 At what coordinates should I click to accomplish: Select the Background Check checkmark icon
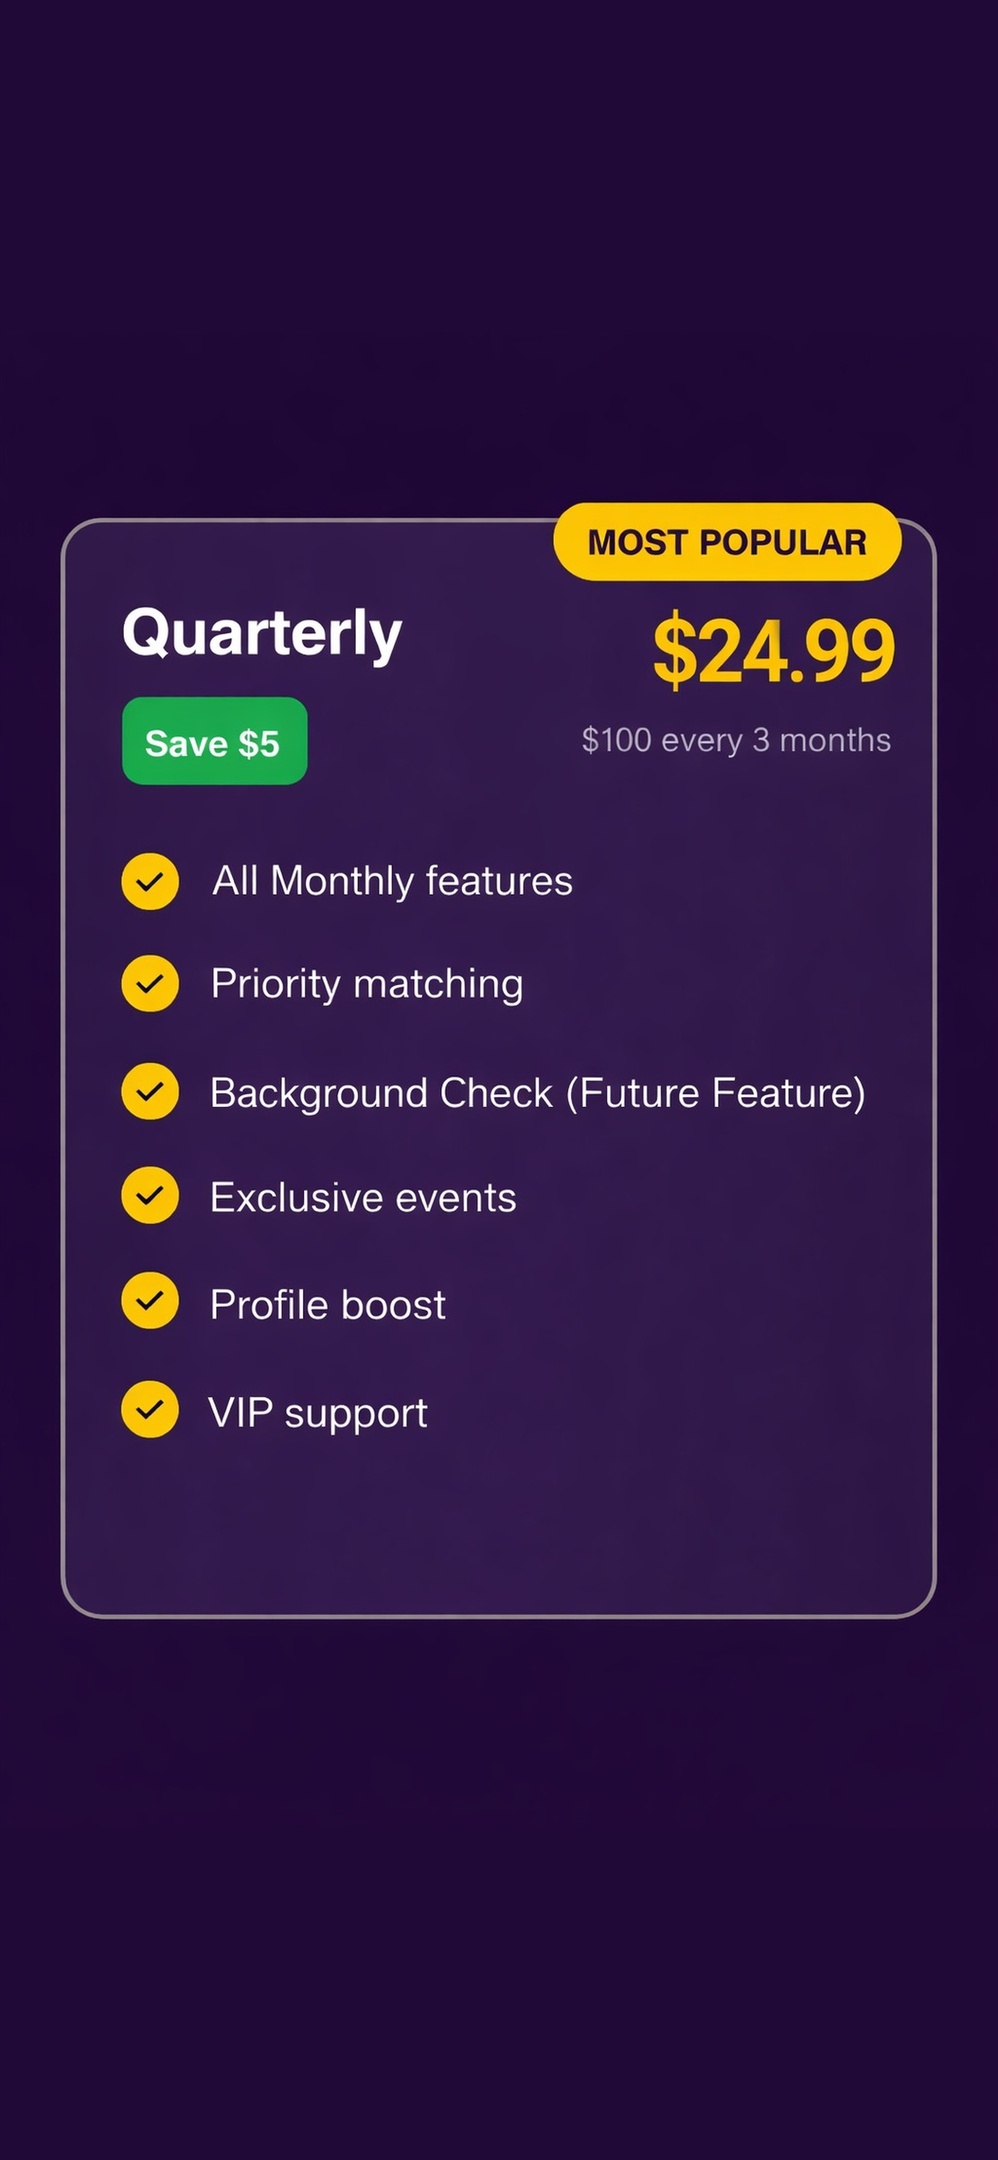pos(150,1091)
